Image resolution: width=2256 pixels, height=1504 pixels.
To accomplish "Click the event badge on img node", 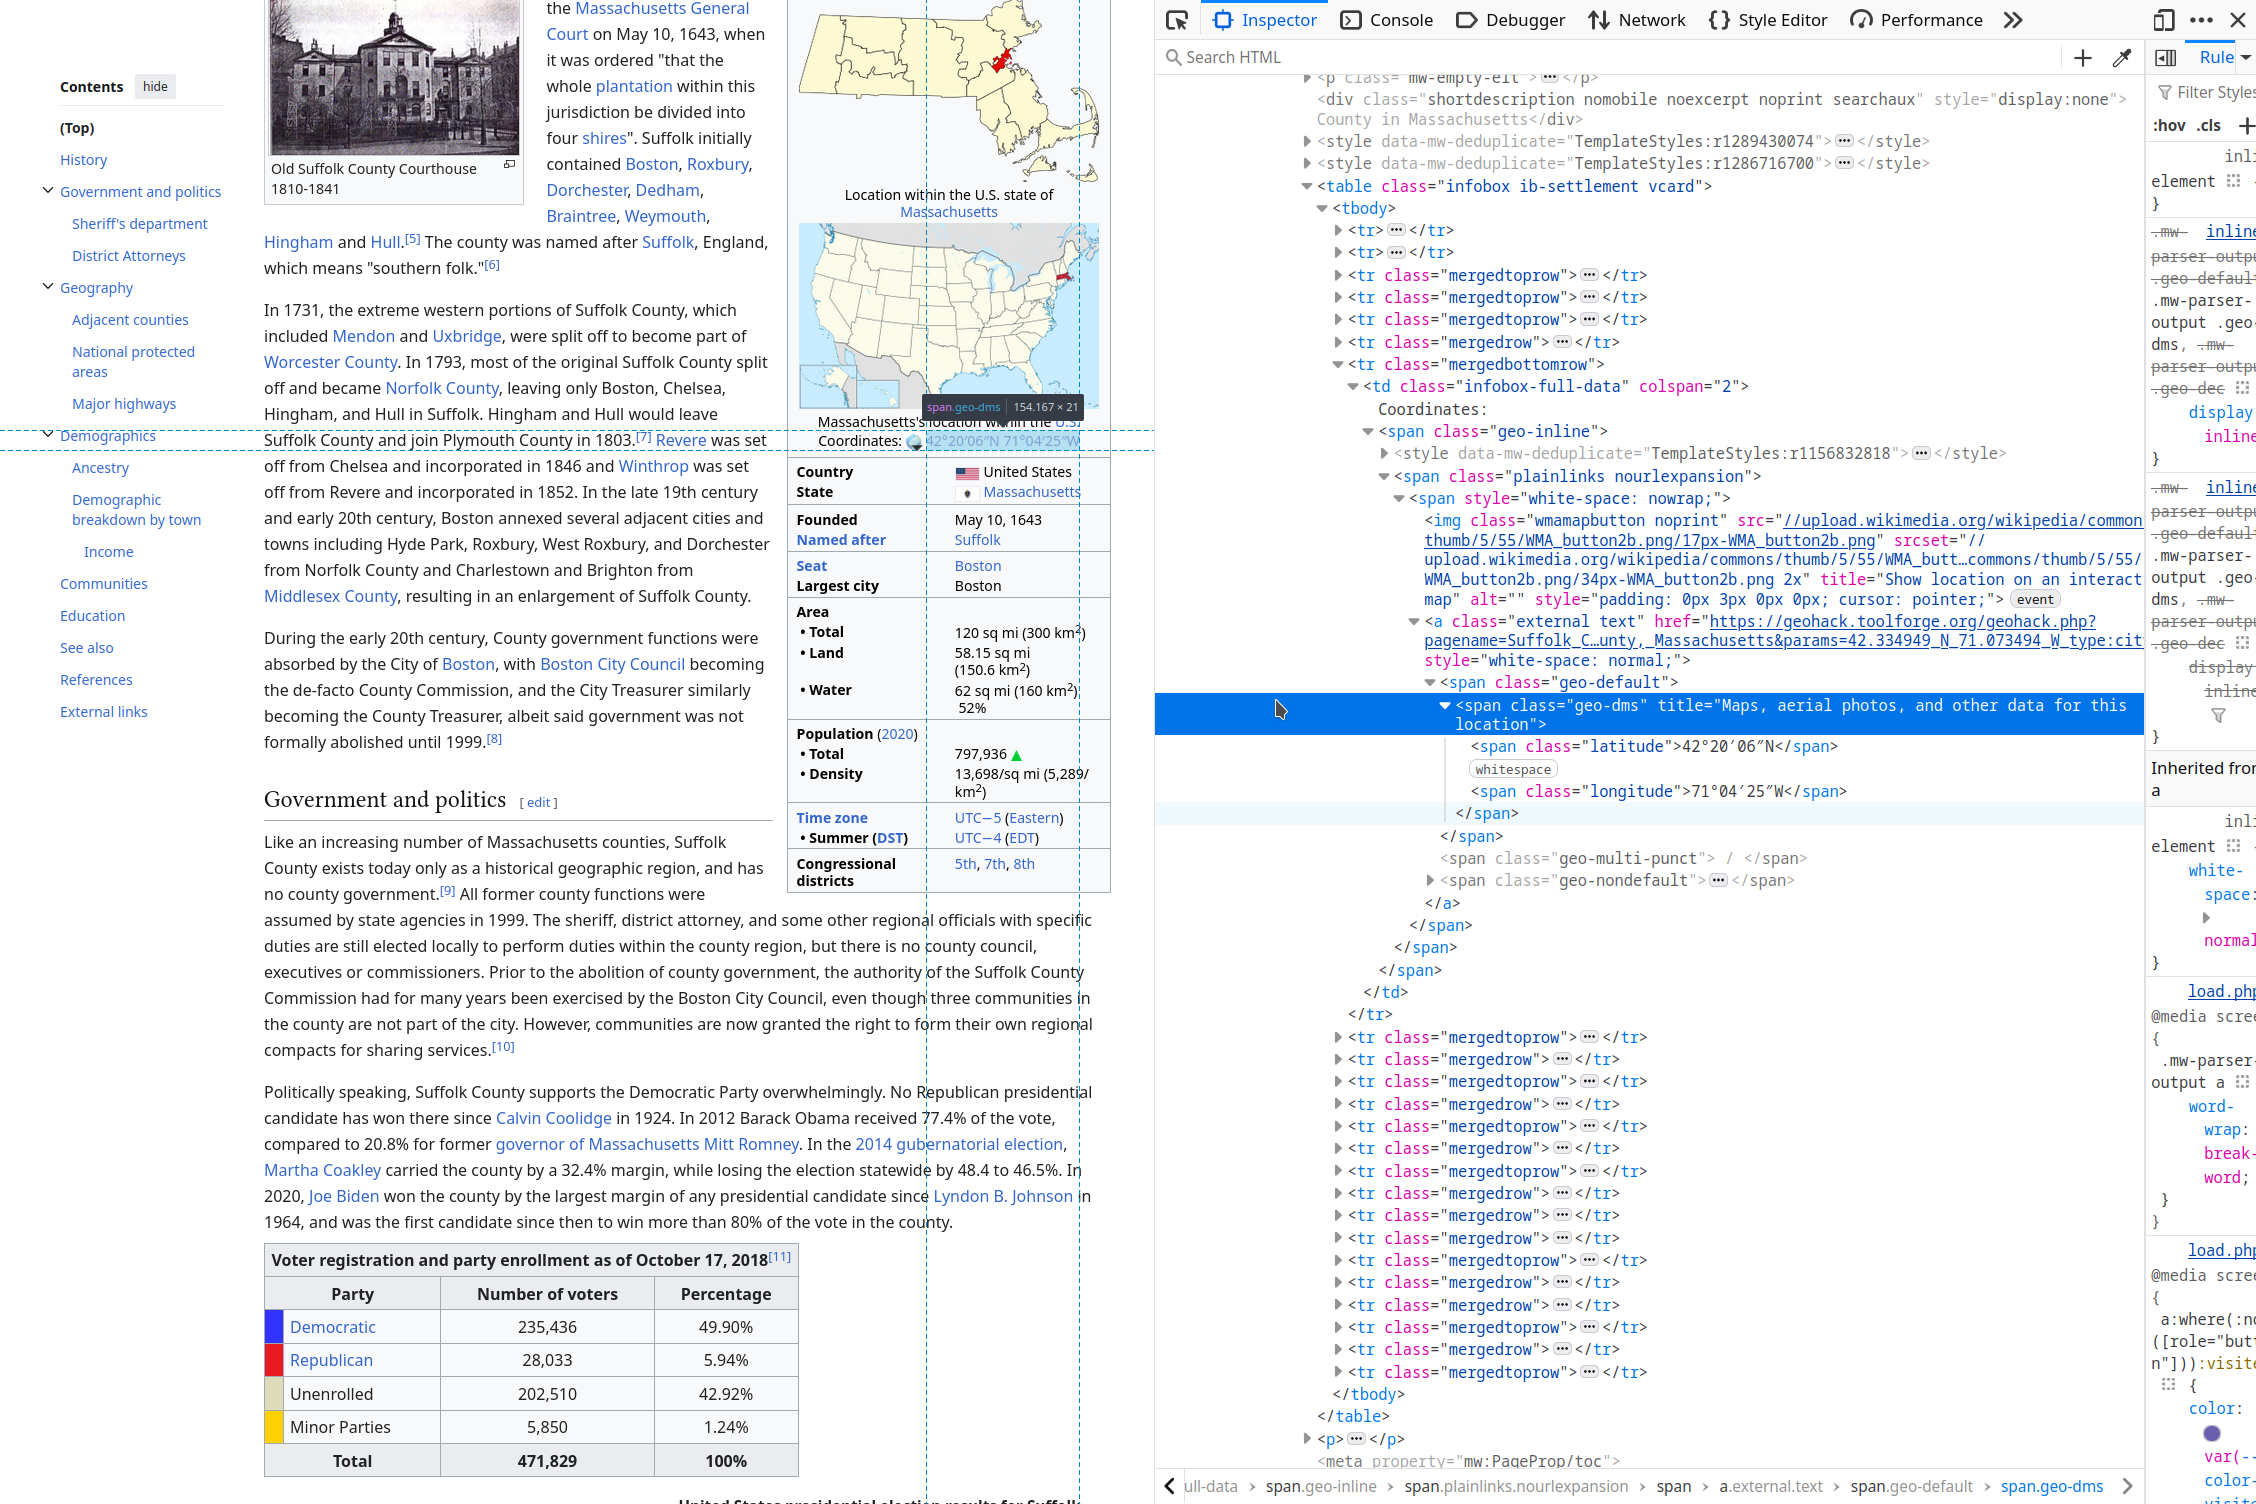I will click(2035, 600).
